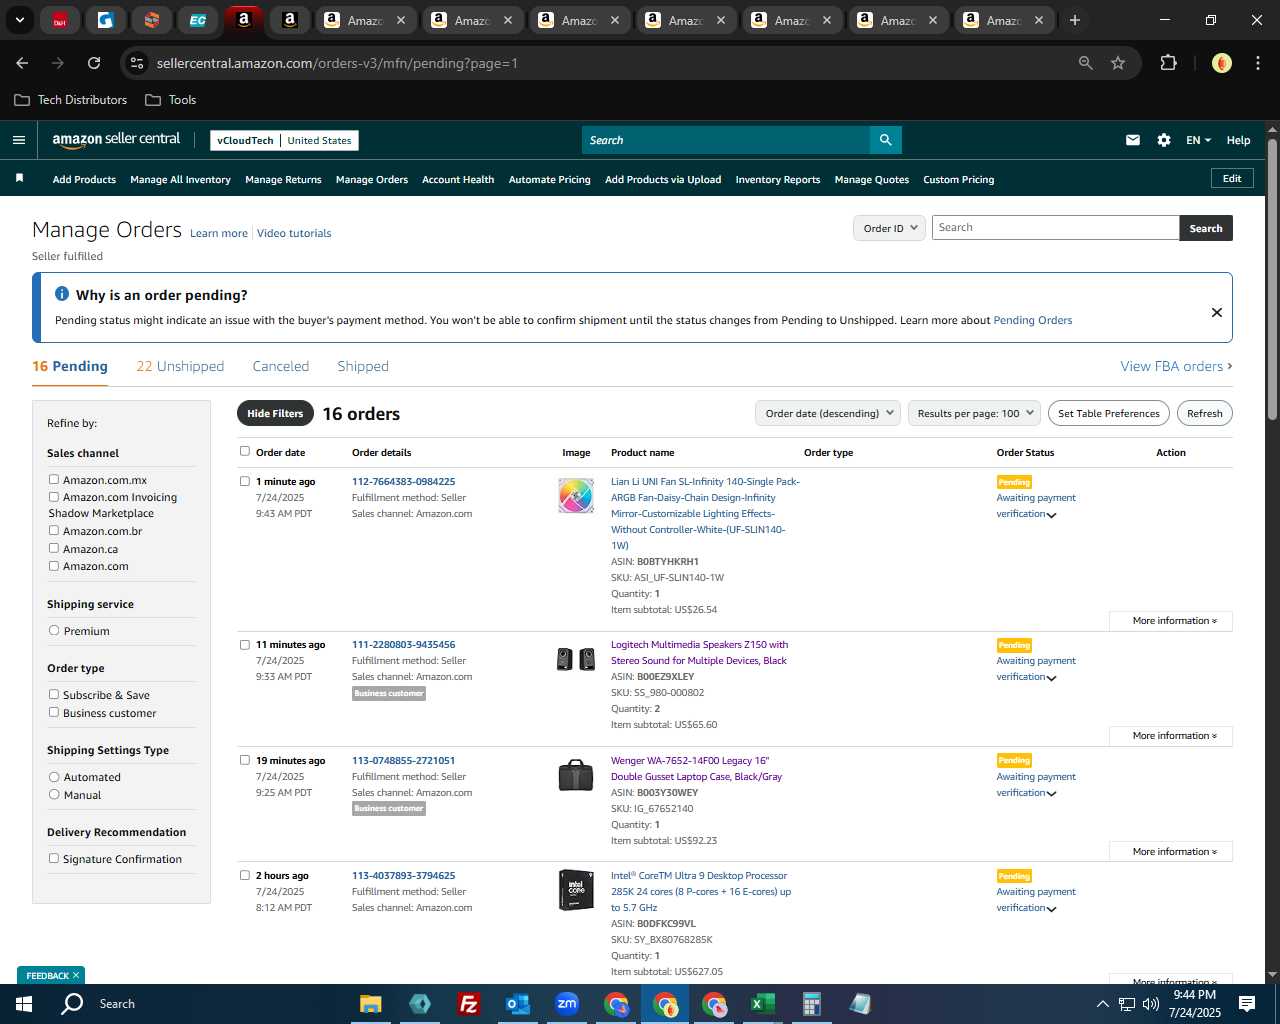1280x1024 pixels.
Task: Click Set Table Preferences
Action: (1109, 413)
